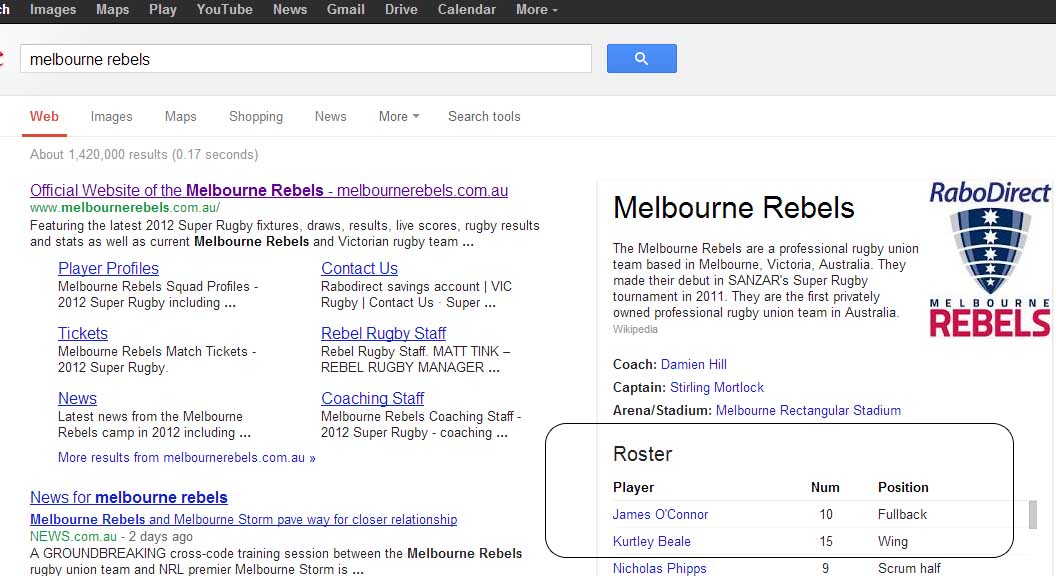Click the 'Scrum half' position cell
Viewport: 1056px width, 576px height.
pos(909,569)
